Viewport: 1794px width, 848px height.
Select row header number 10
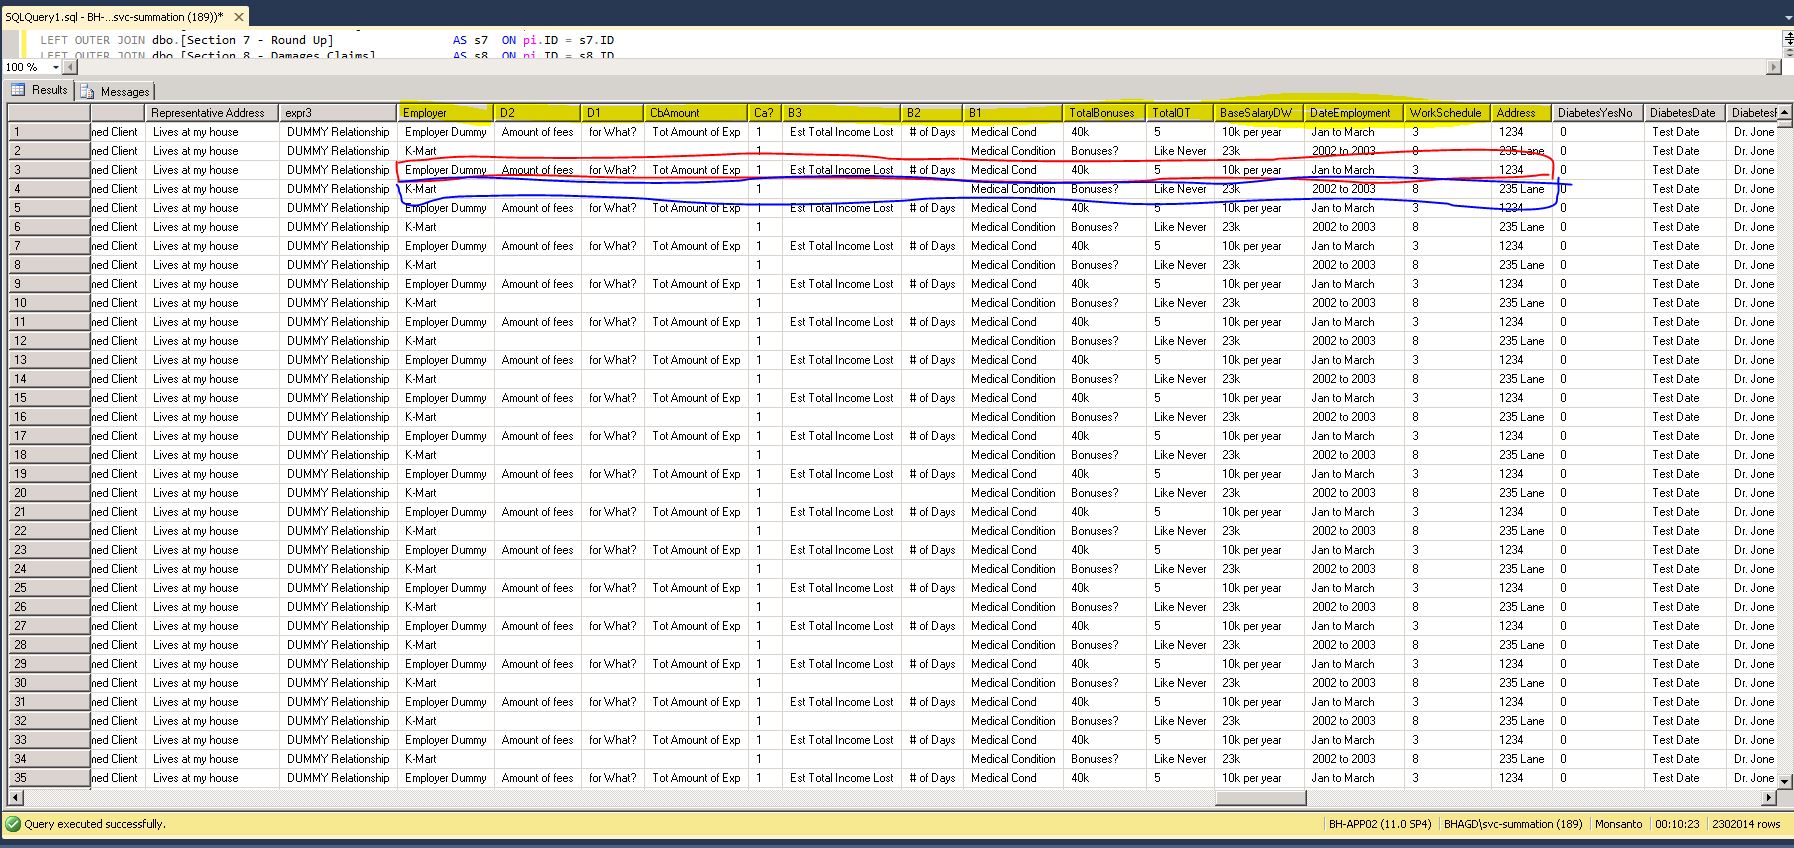[49, 303]
